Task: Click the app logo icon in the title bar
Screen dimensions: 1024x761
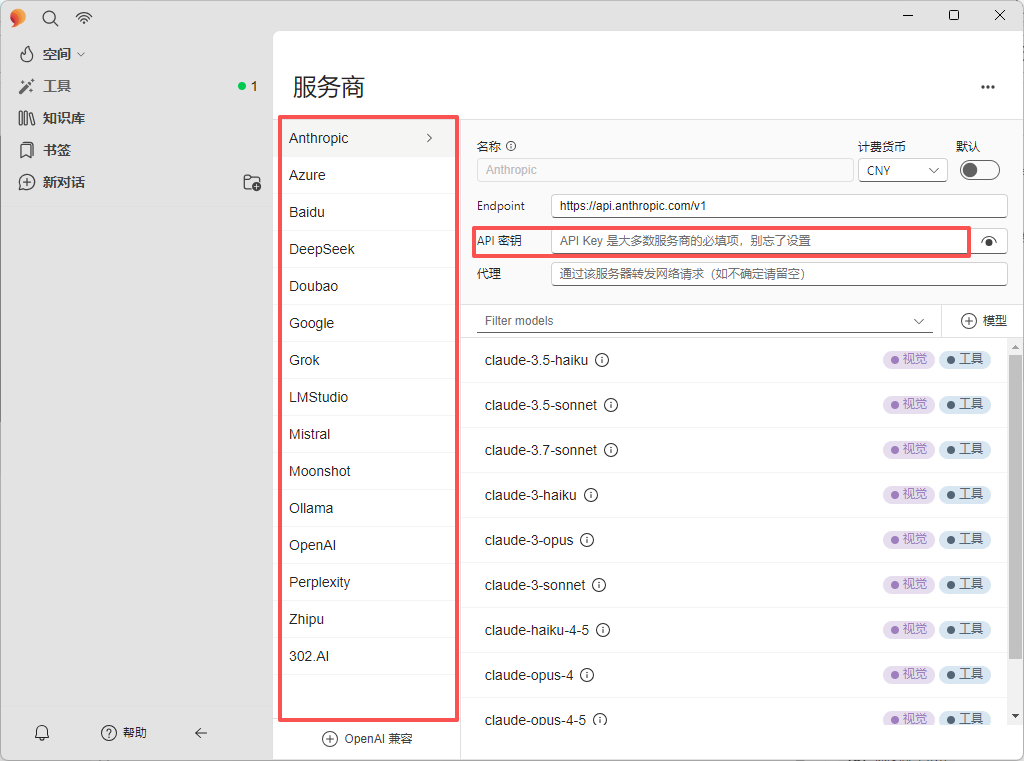Action: click(18, 18)
